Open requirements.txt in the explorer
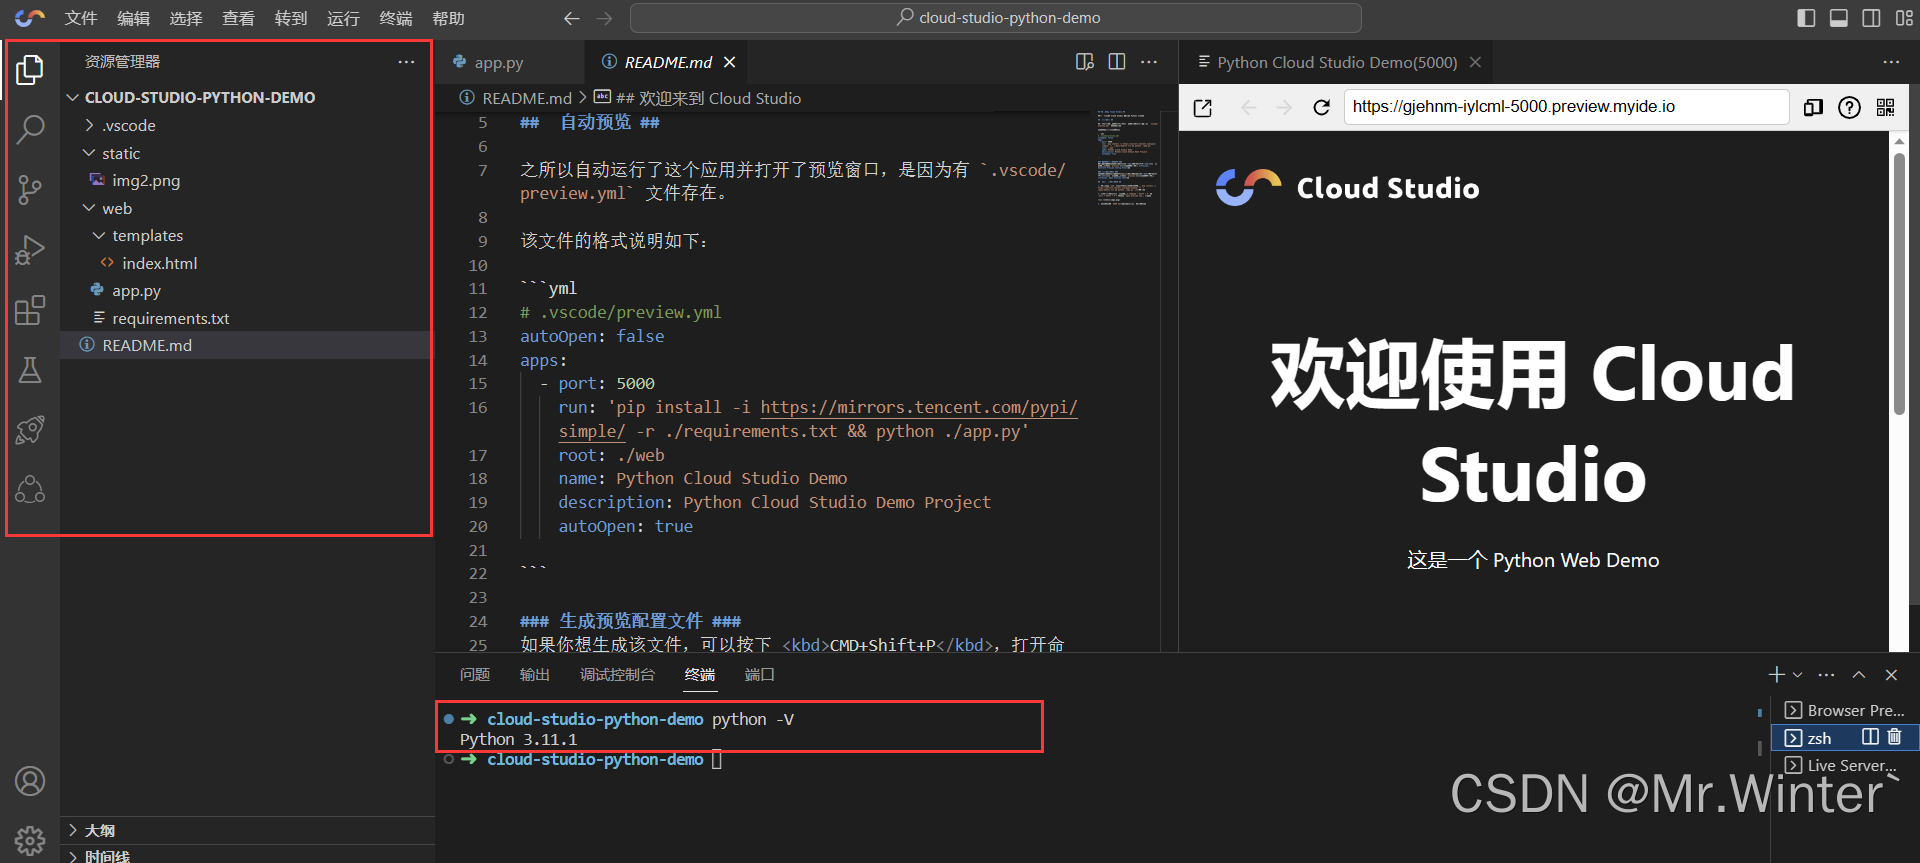This screenshot has height=863, width=1920. tap(171, 318)
